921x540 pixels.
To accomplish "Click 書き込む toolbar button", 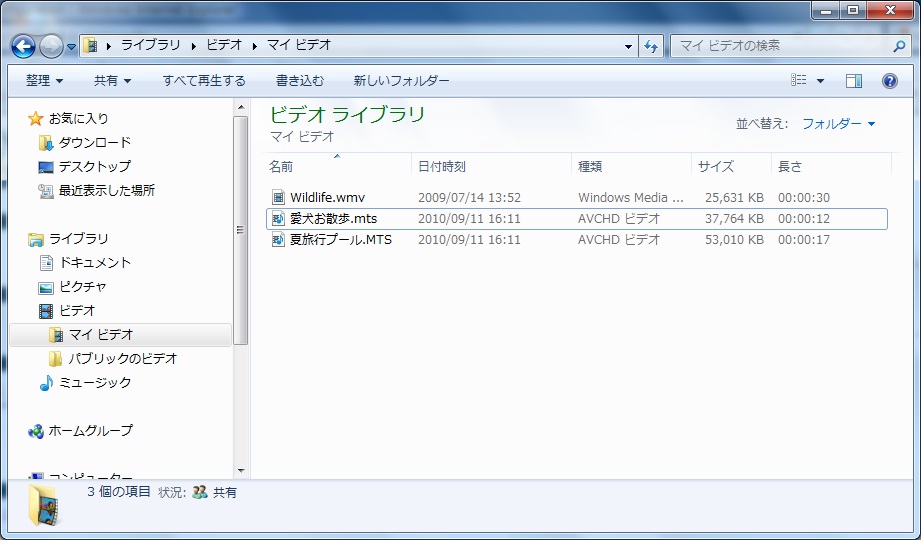I will coord(300,81).
